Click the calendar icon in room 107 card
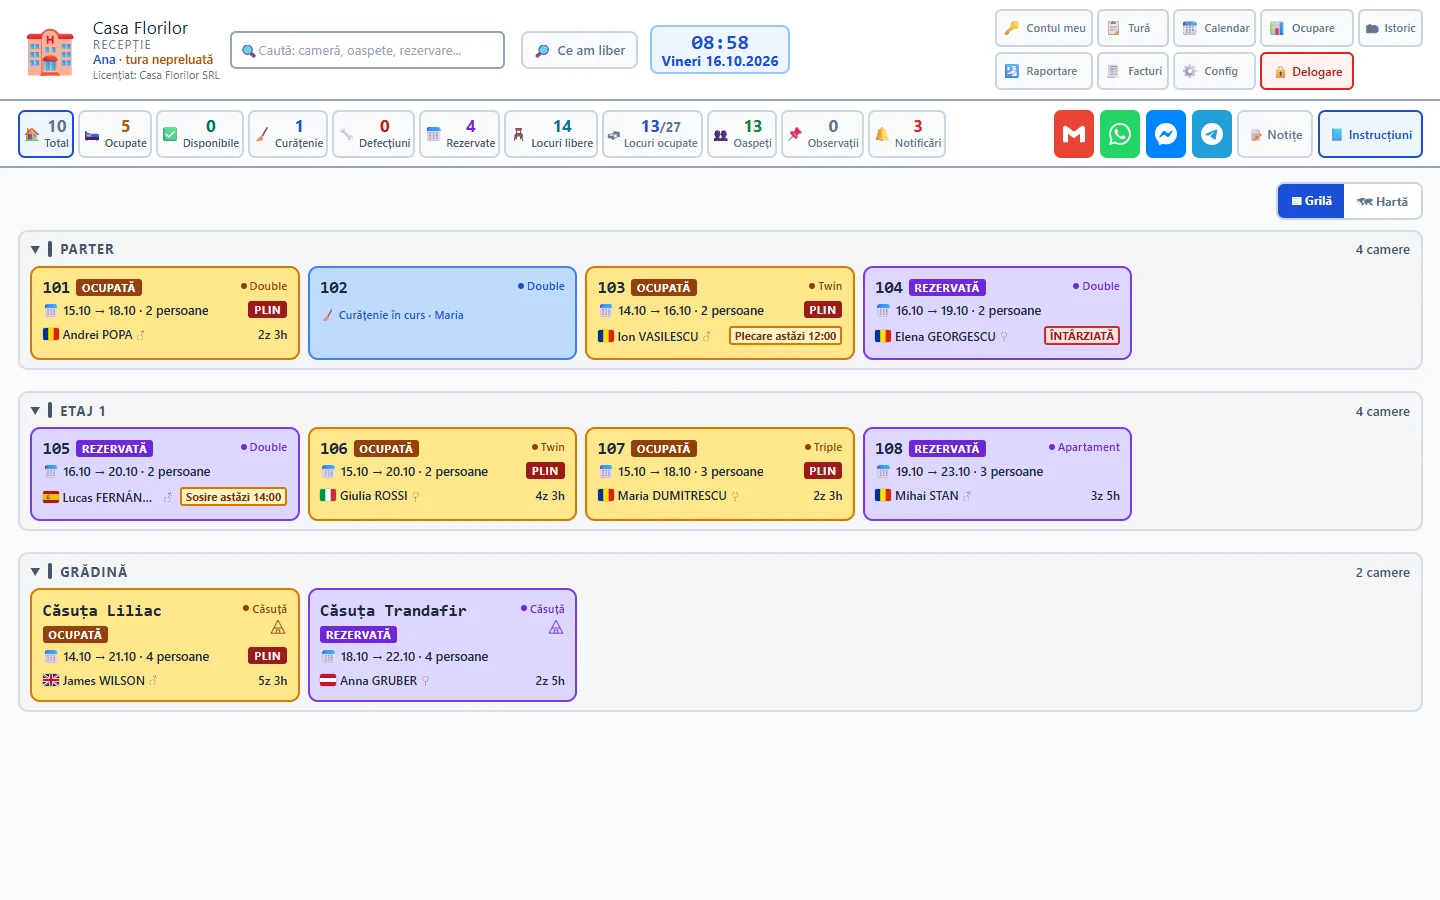 pyautogui.click(x=605, y=472)
